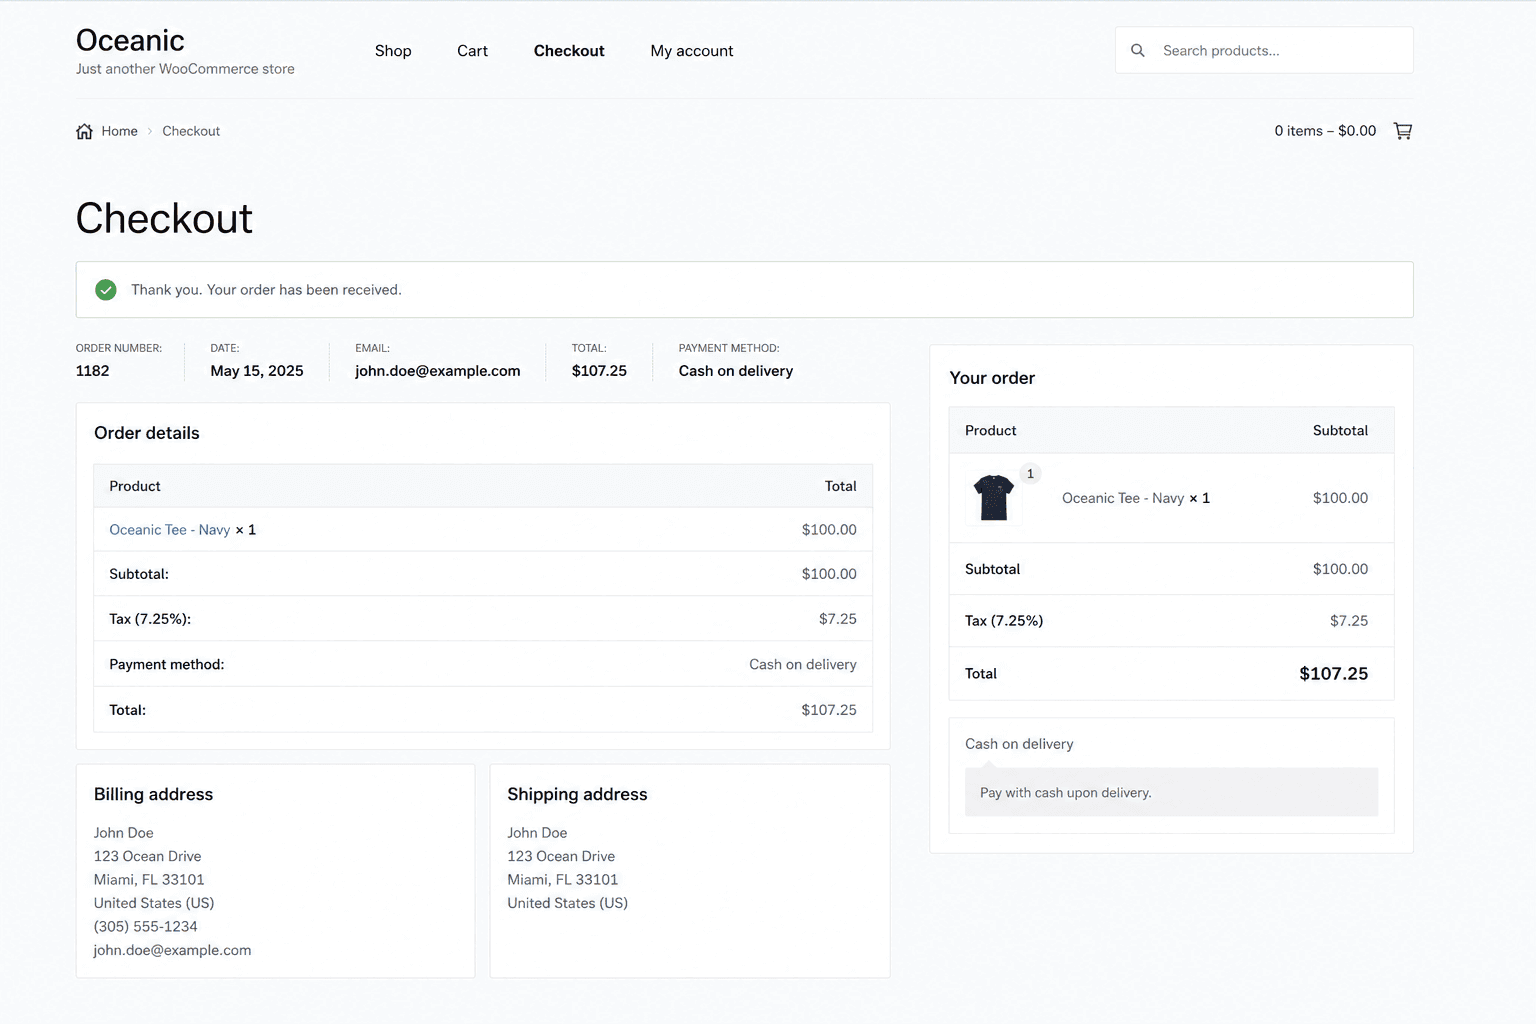Click Oceanic Tee - Navy in Your order
The width and height of the screenshot is (1536, 1024).
click(1123, 498)
